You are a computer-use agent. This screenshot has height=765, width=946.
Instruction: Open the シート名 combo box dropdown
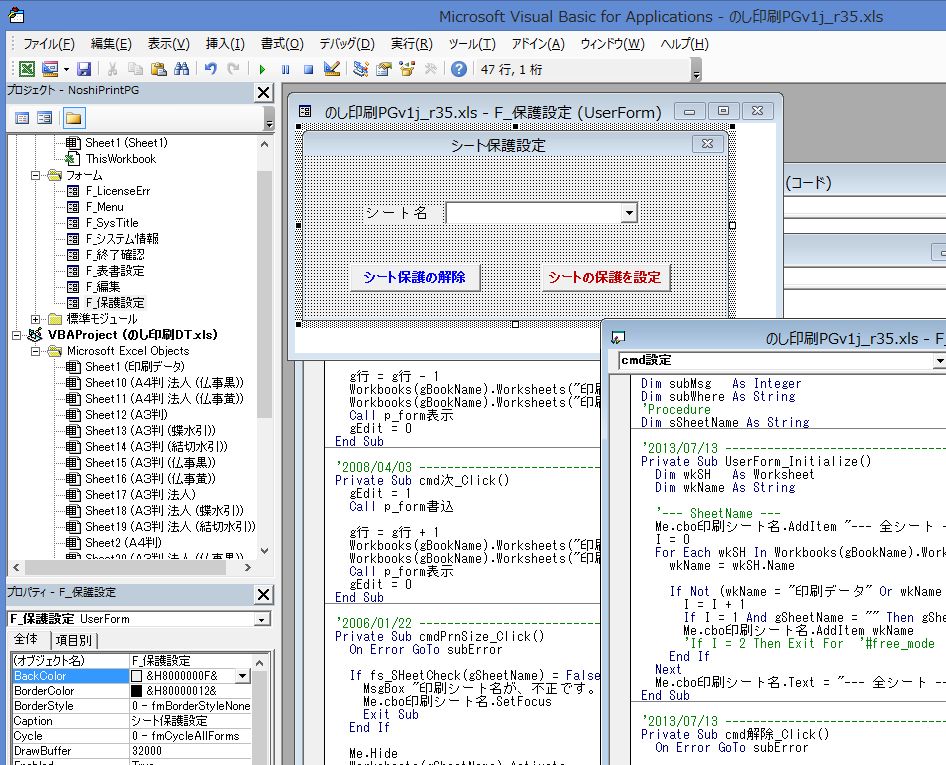pos(628,213)
